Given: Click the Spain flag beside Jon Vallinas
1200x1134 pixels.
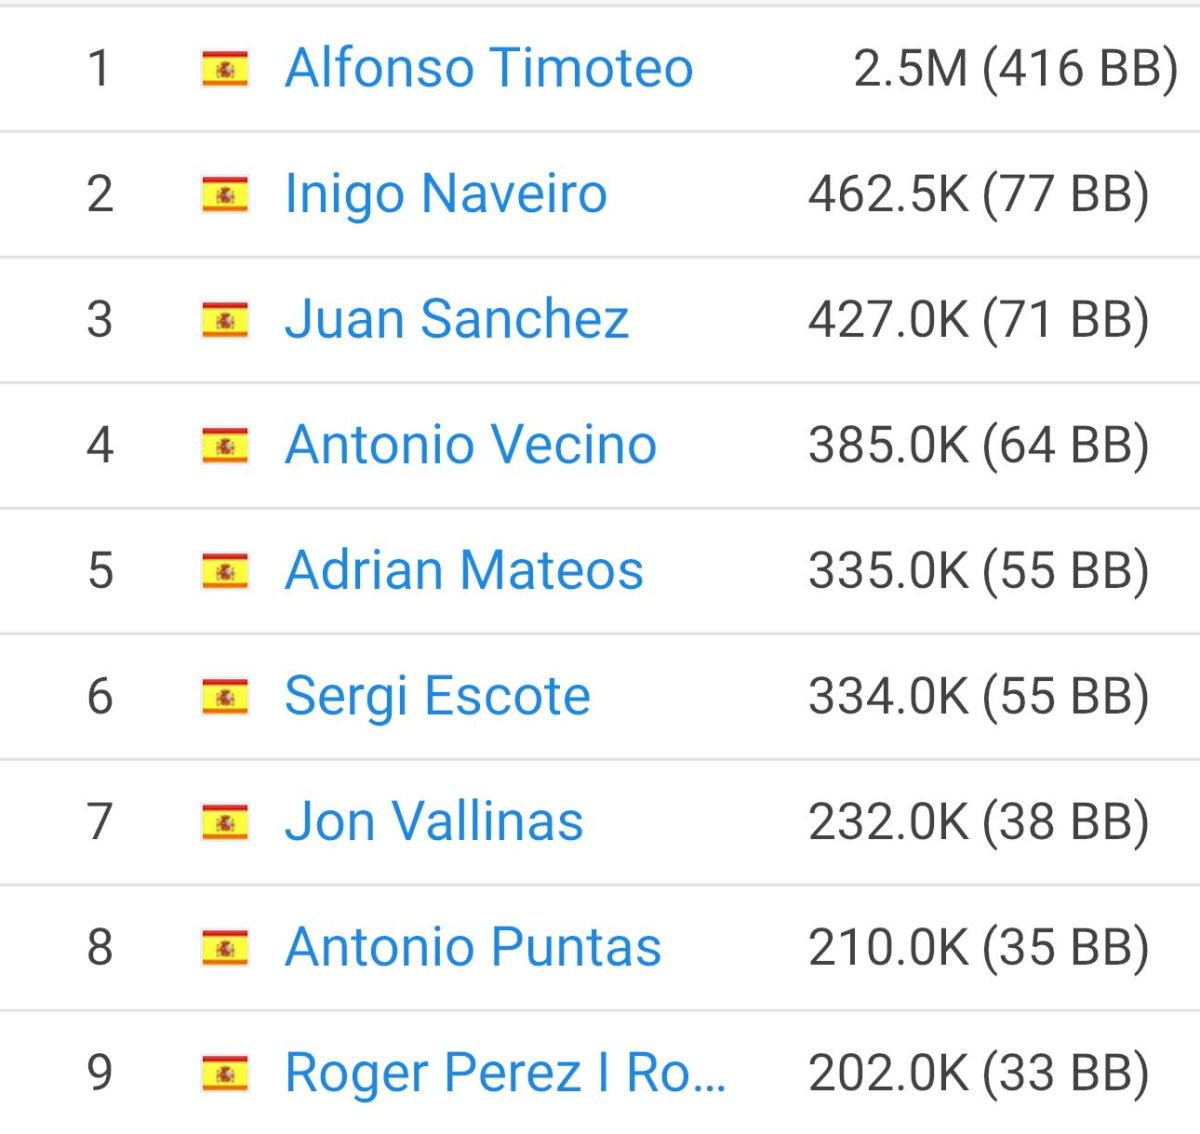Looking at the screenshot, I should pos(225,823).
